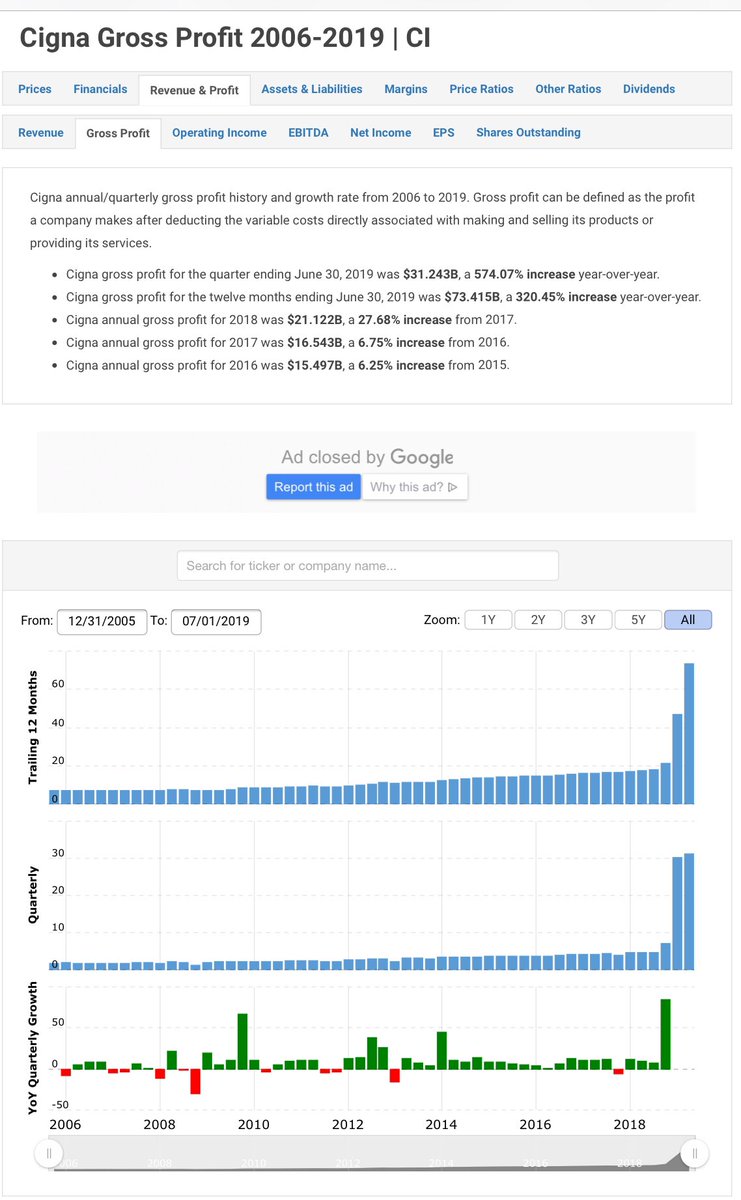This screenshot has height=1200, width=741.
Task: Click the 2014 x-axis year label
Action: pyautogui.click(x=442, y=1125)
